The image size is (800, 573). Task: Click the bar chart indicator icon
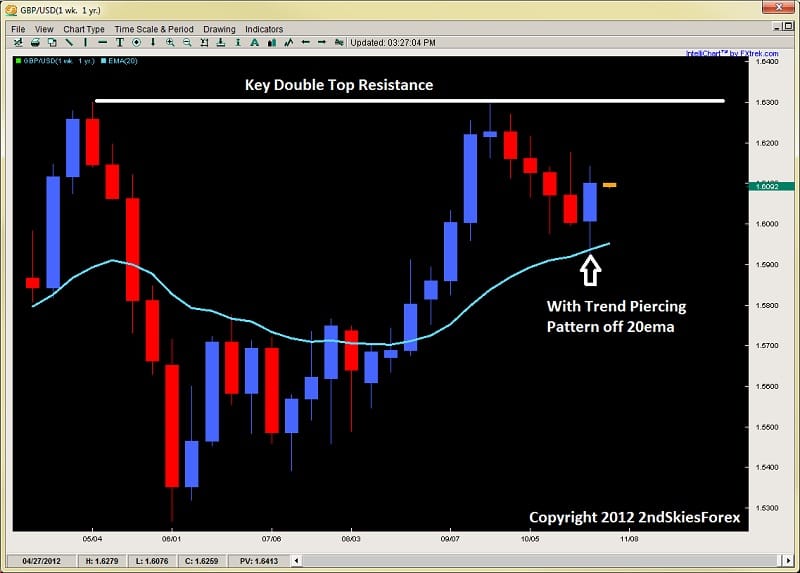pyautogui.click(x=272, y=43)
